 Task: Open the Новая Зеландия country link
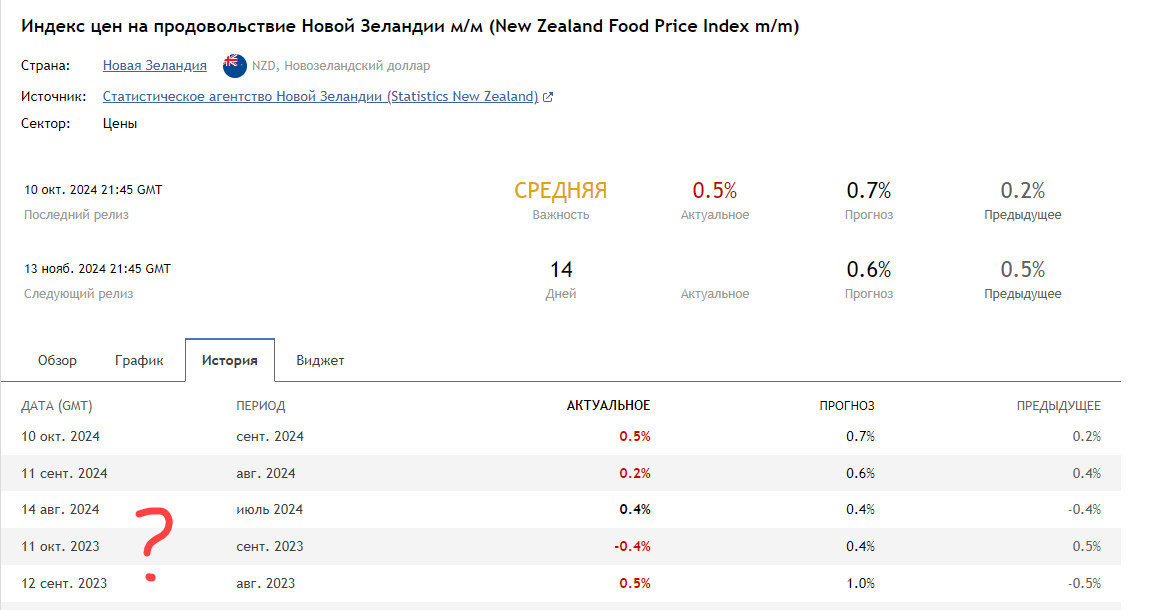pyautogui.click(x=155, y=66)
